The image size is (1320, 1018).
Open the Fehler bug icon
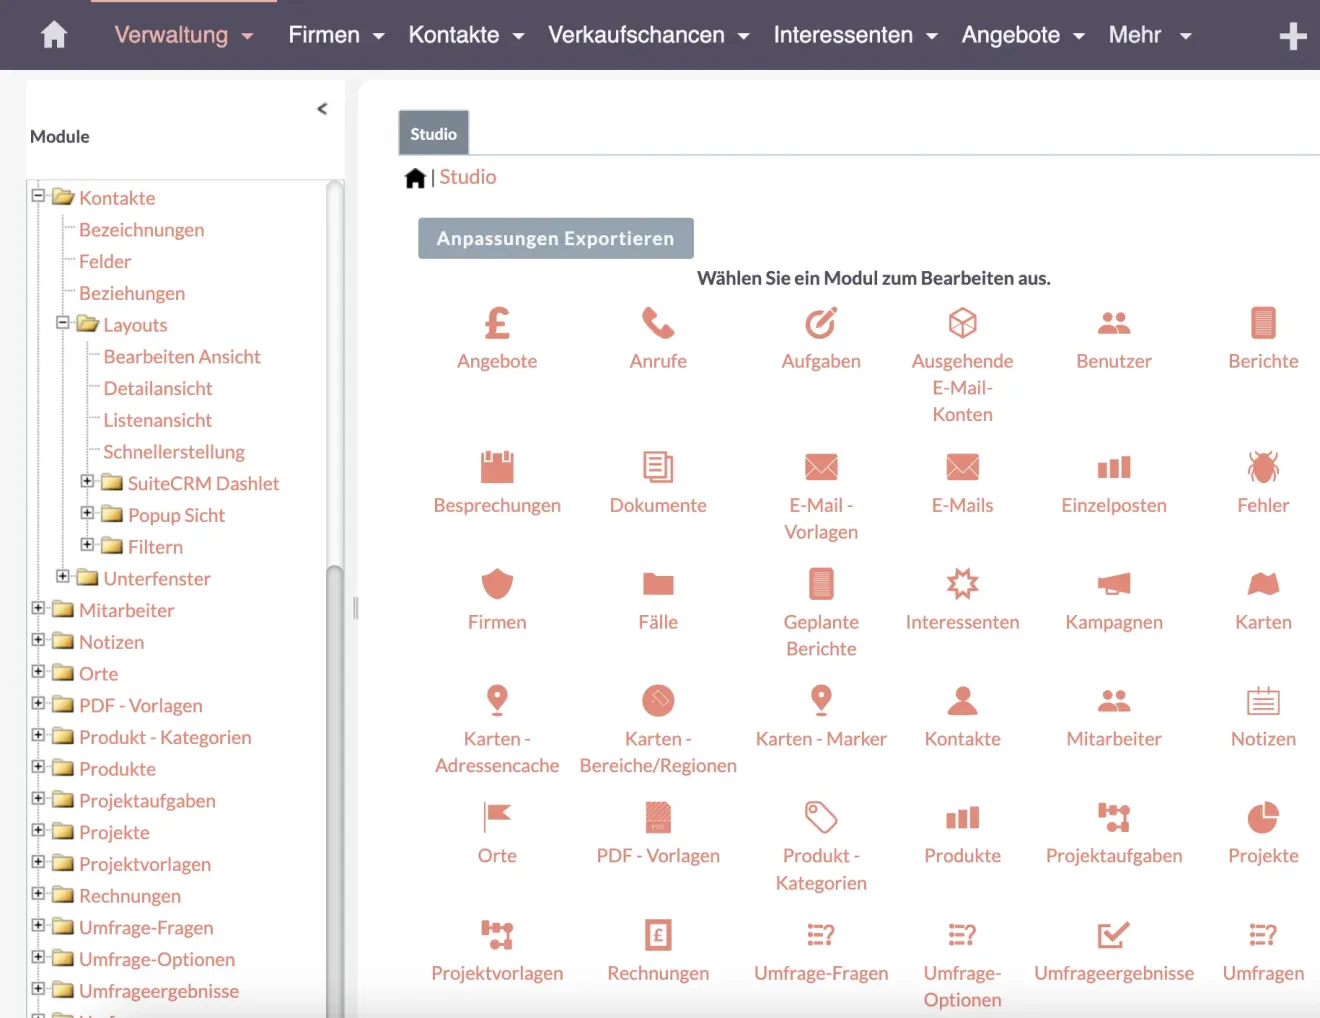click(x=1263, y=466)
